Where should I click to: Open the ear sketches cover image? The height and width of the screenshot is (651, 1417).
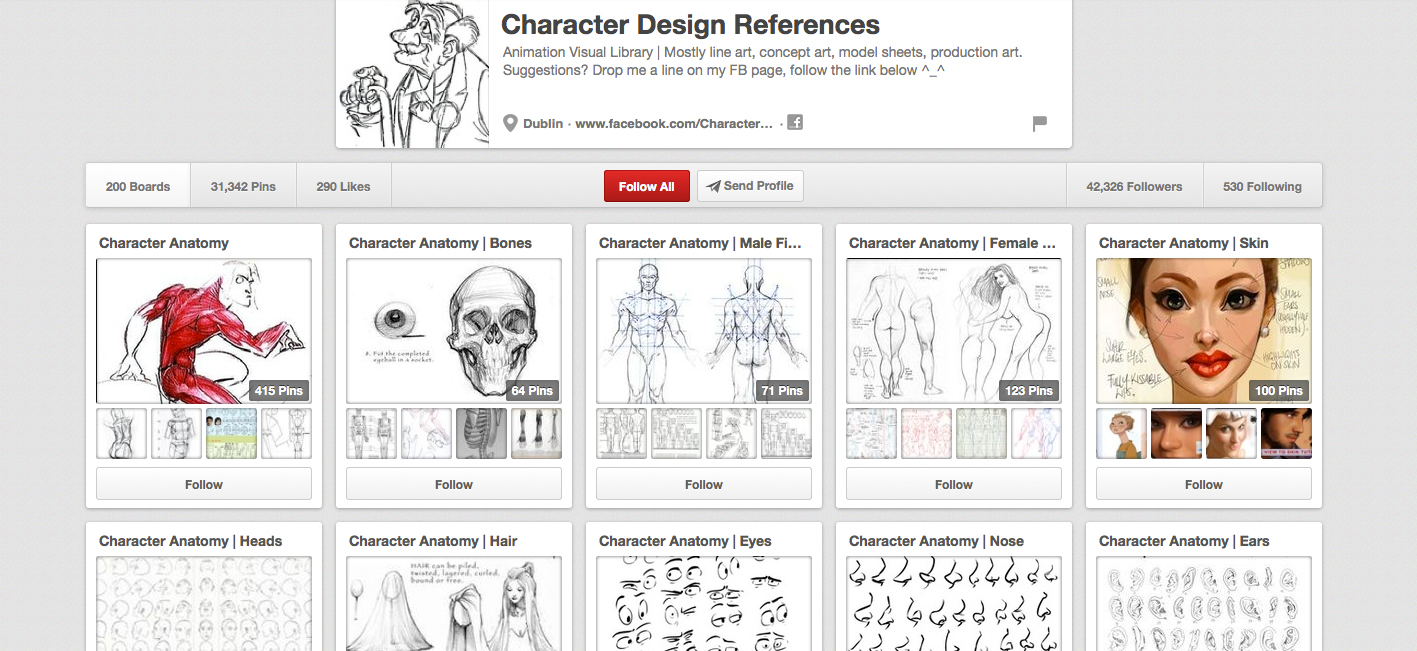[1204, 604]
